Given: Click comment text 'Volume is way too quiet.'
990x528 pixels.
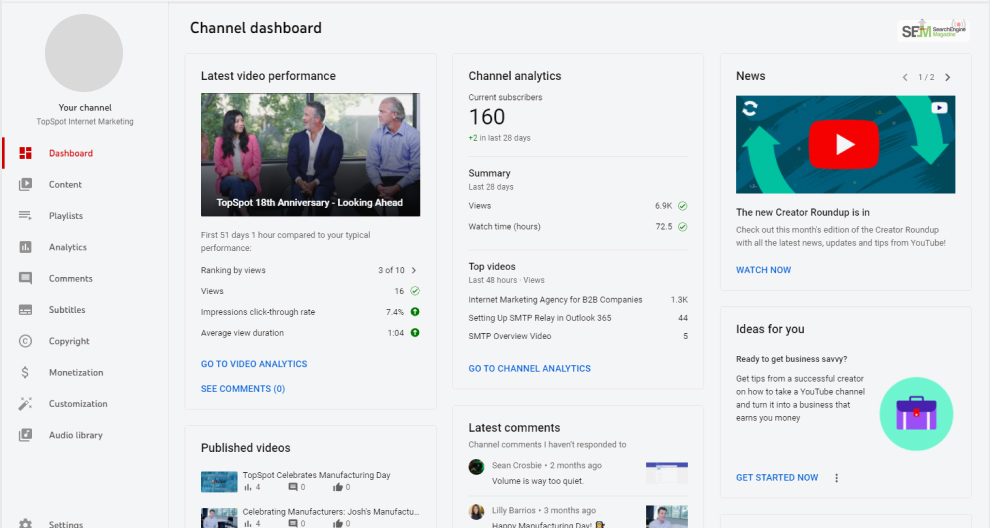Looking at the screenshot, I should tap(538, 481).
